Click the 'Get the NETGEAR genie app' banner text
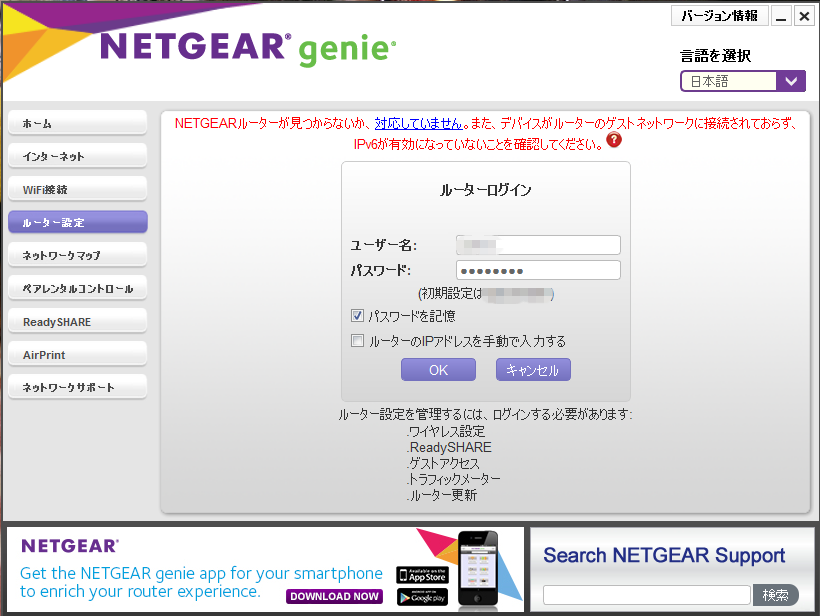 point(201,582)
